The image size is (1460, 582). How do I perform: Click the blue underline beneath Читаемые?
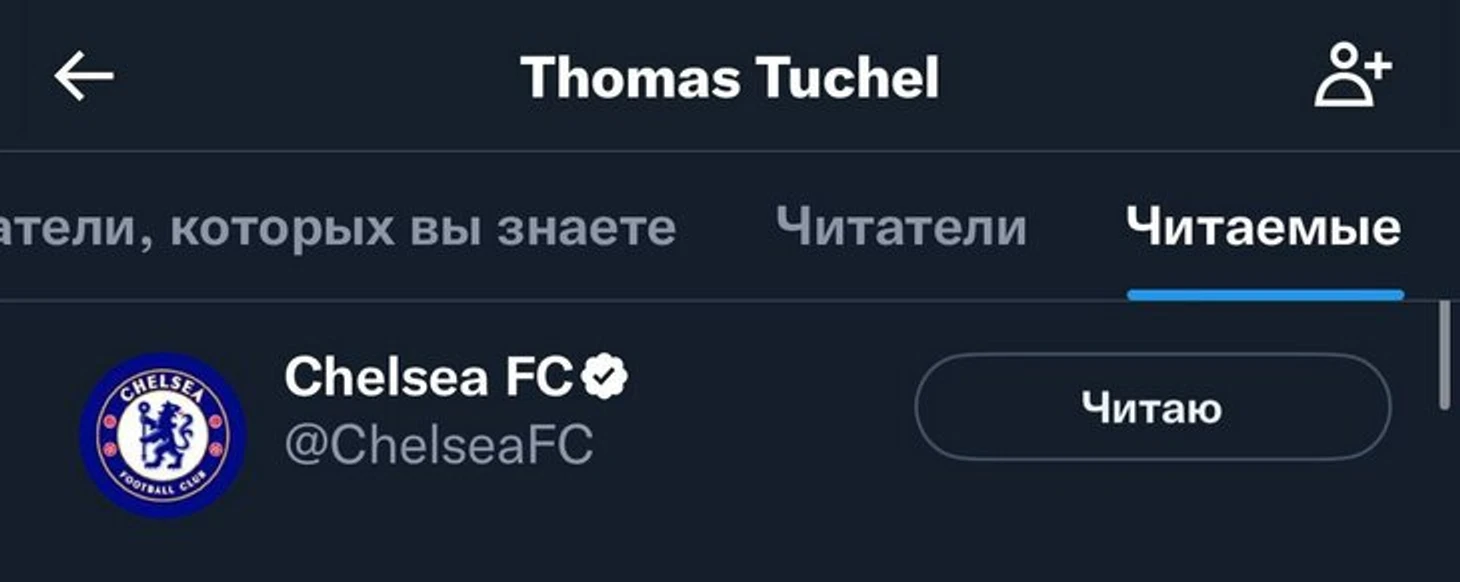point(1265,294)
